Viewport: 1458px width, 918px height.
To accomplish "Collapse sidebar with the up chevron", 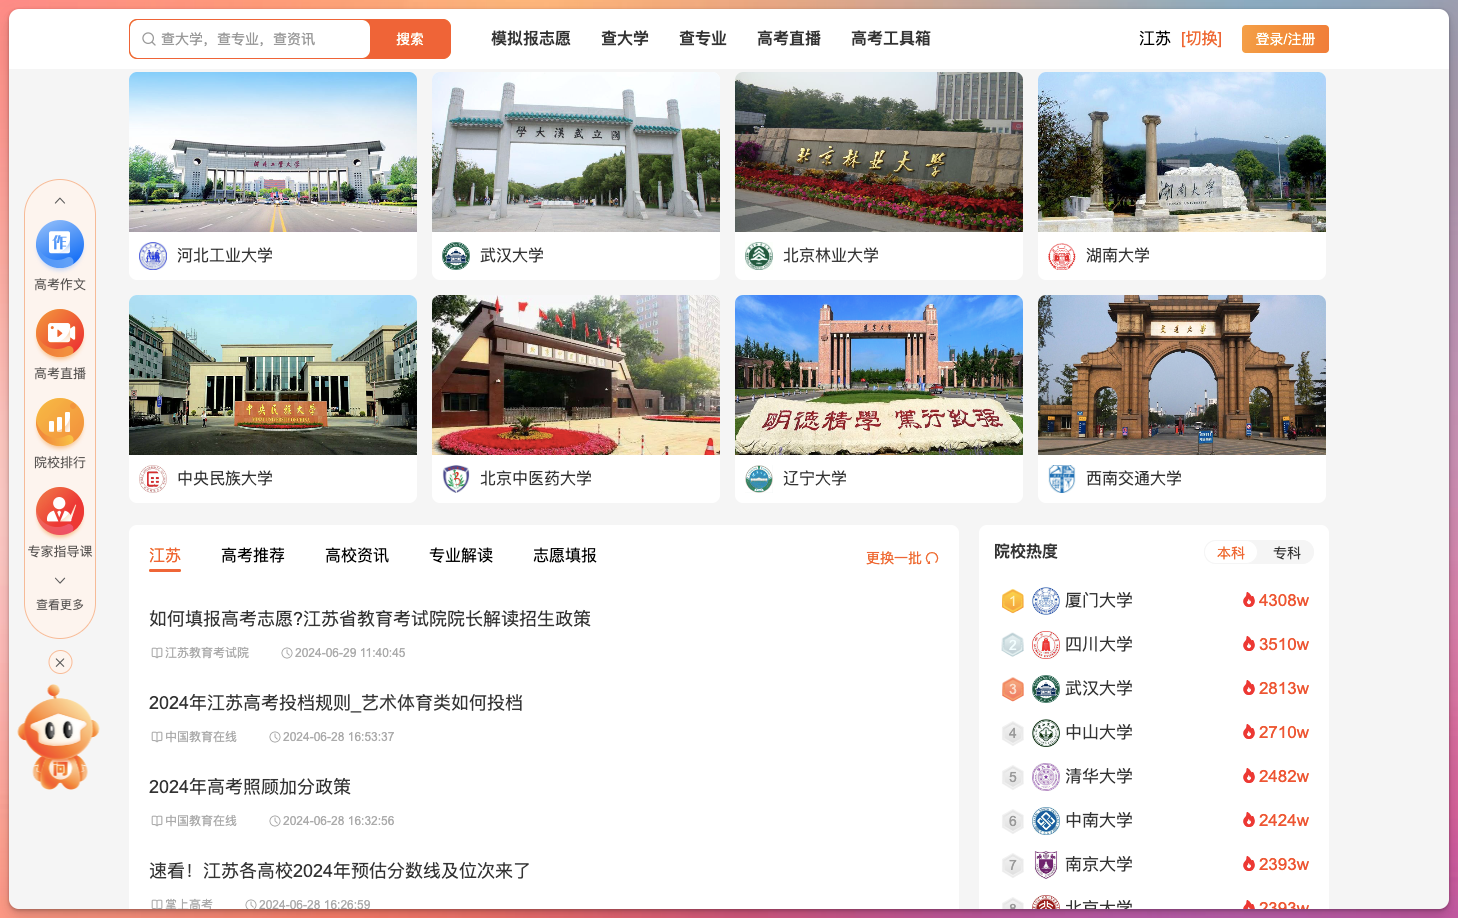I will click(60, 201).
